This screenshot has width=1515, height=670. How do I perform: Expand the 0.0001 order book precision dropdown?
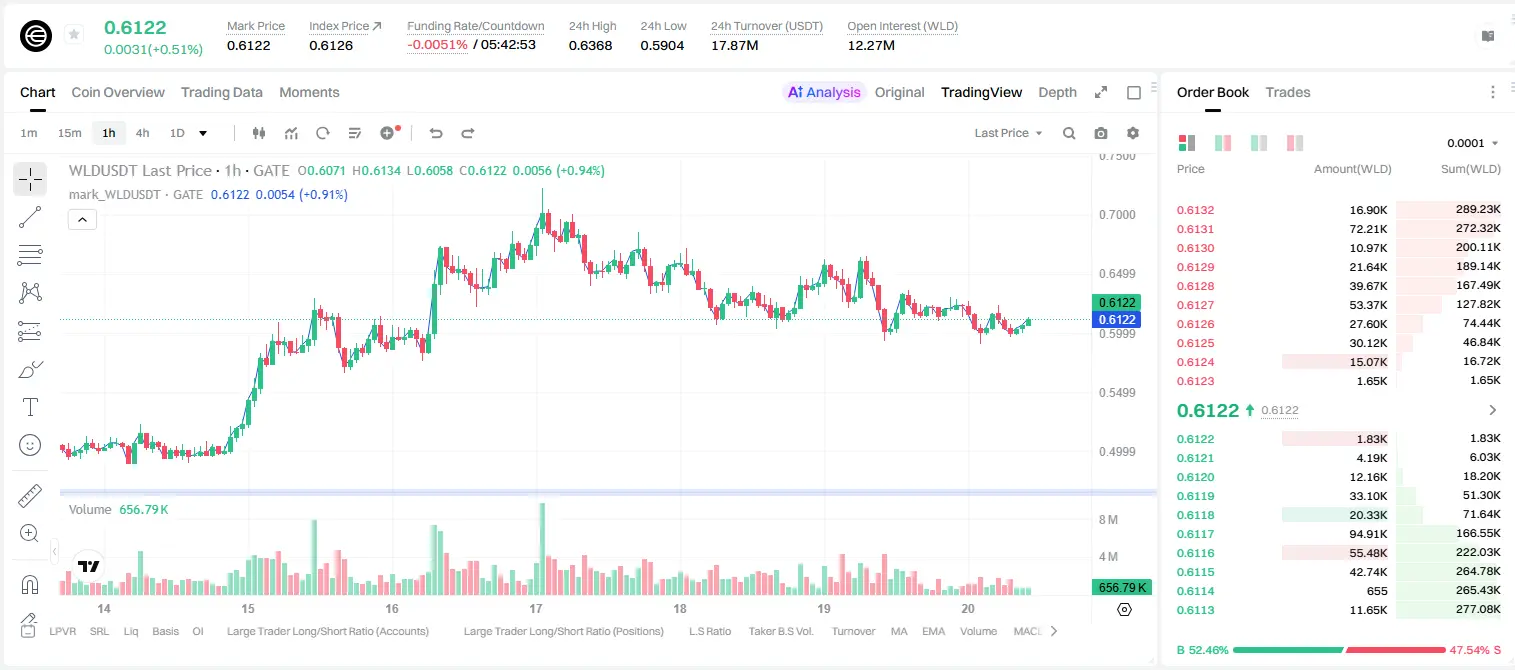[x=1473, y=143]
